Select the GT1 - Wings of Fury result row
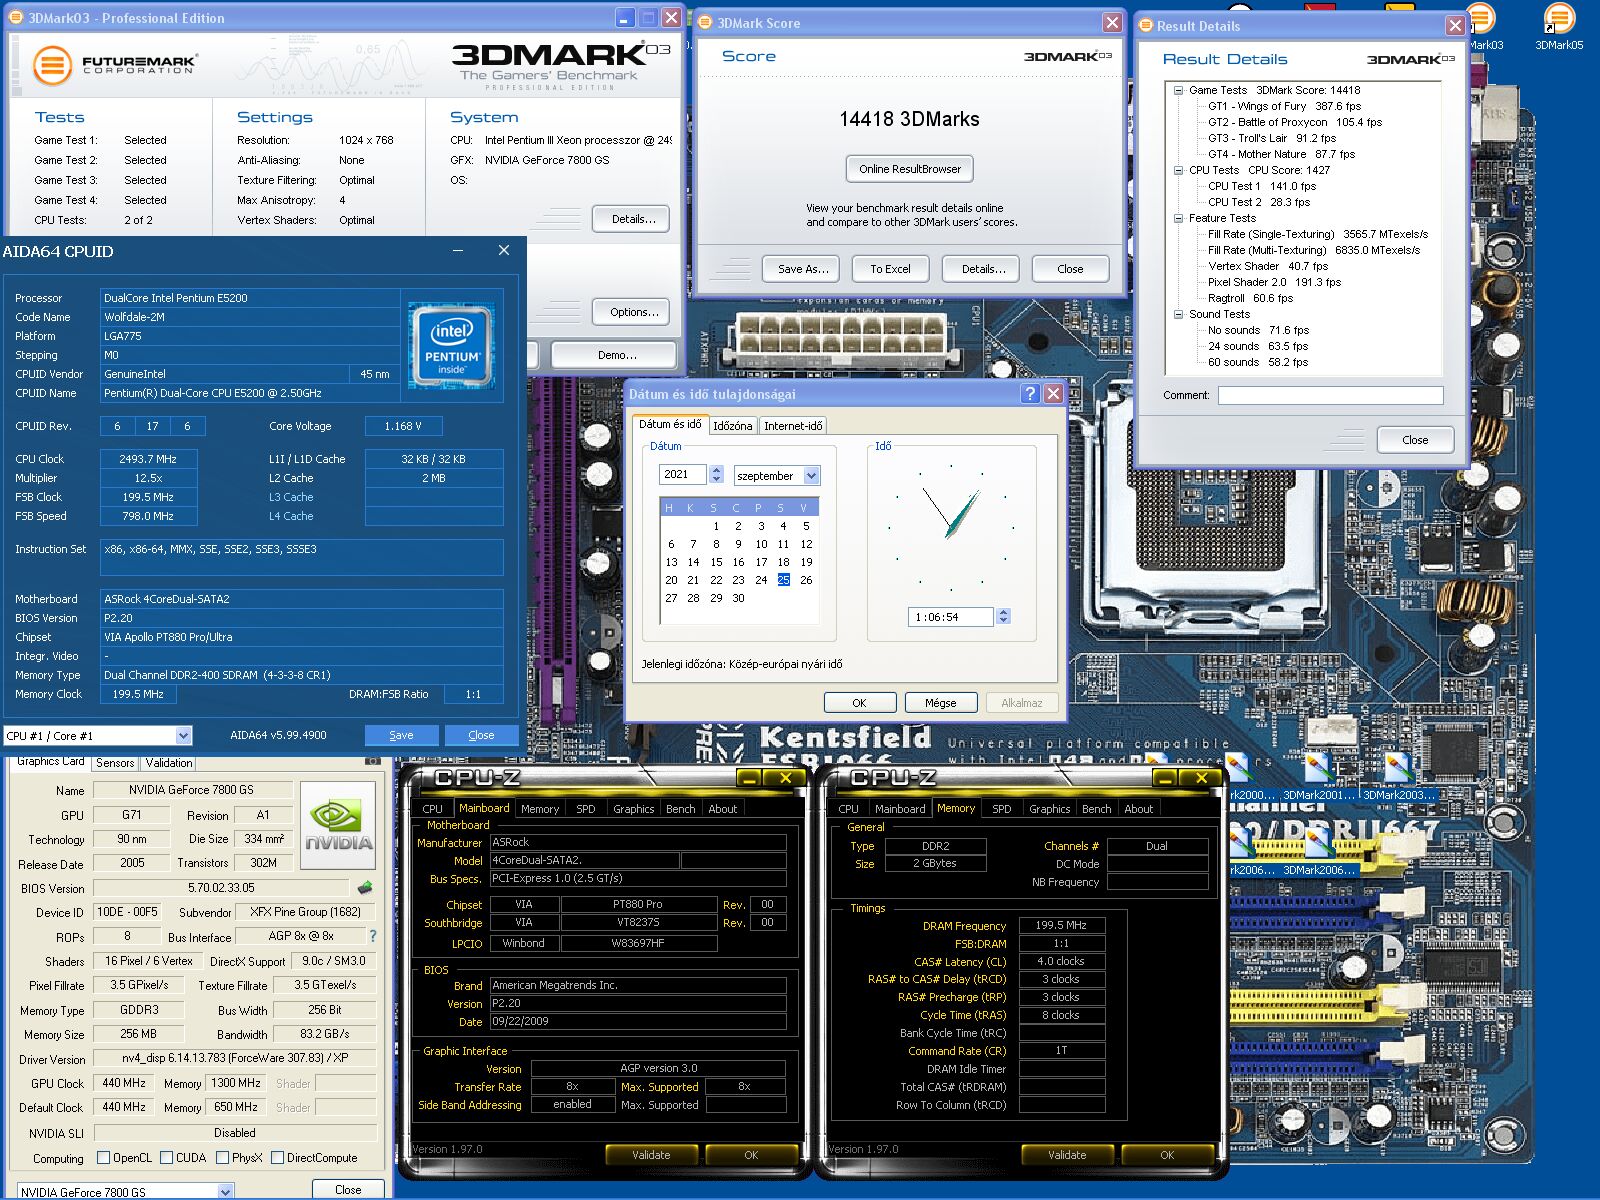 tap(1284, 106)
